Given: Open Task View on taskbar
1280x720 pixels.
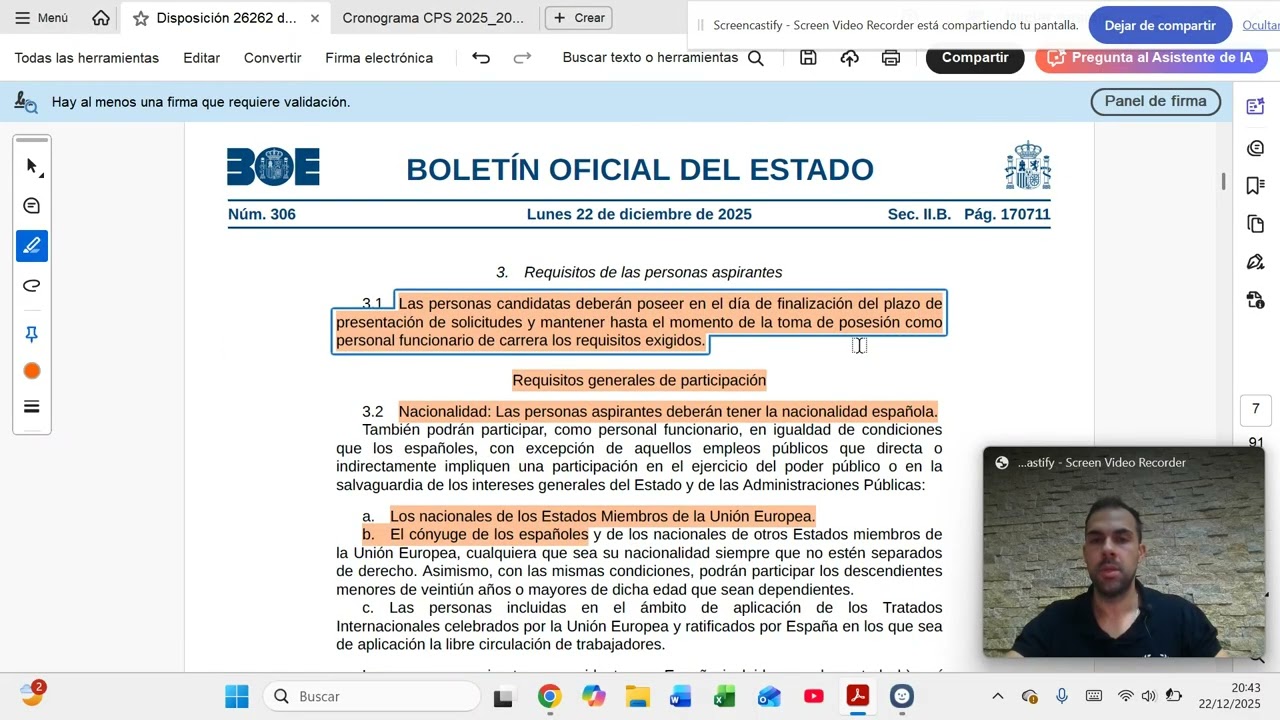Looking at the screenshot, I should pyautogui.click(x=503, y=696).
